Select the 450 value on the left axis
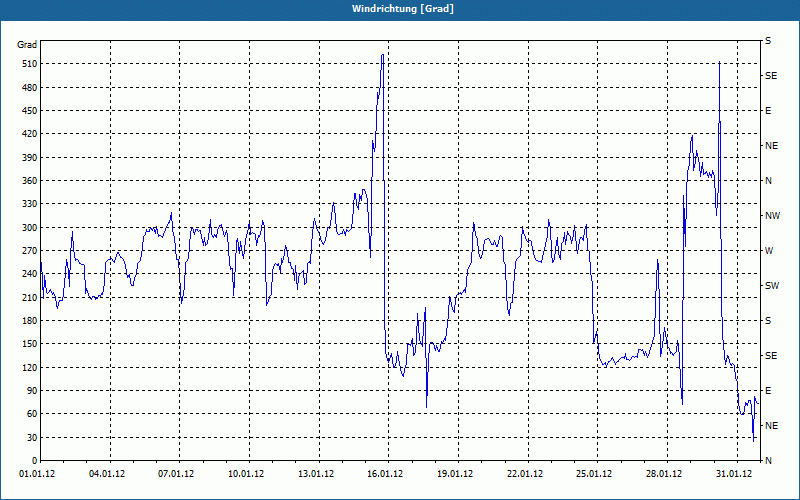The image size is (800, 500). [30, 111]
